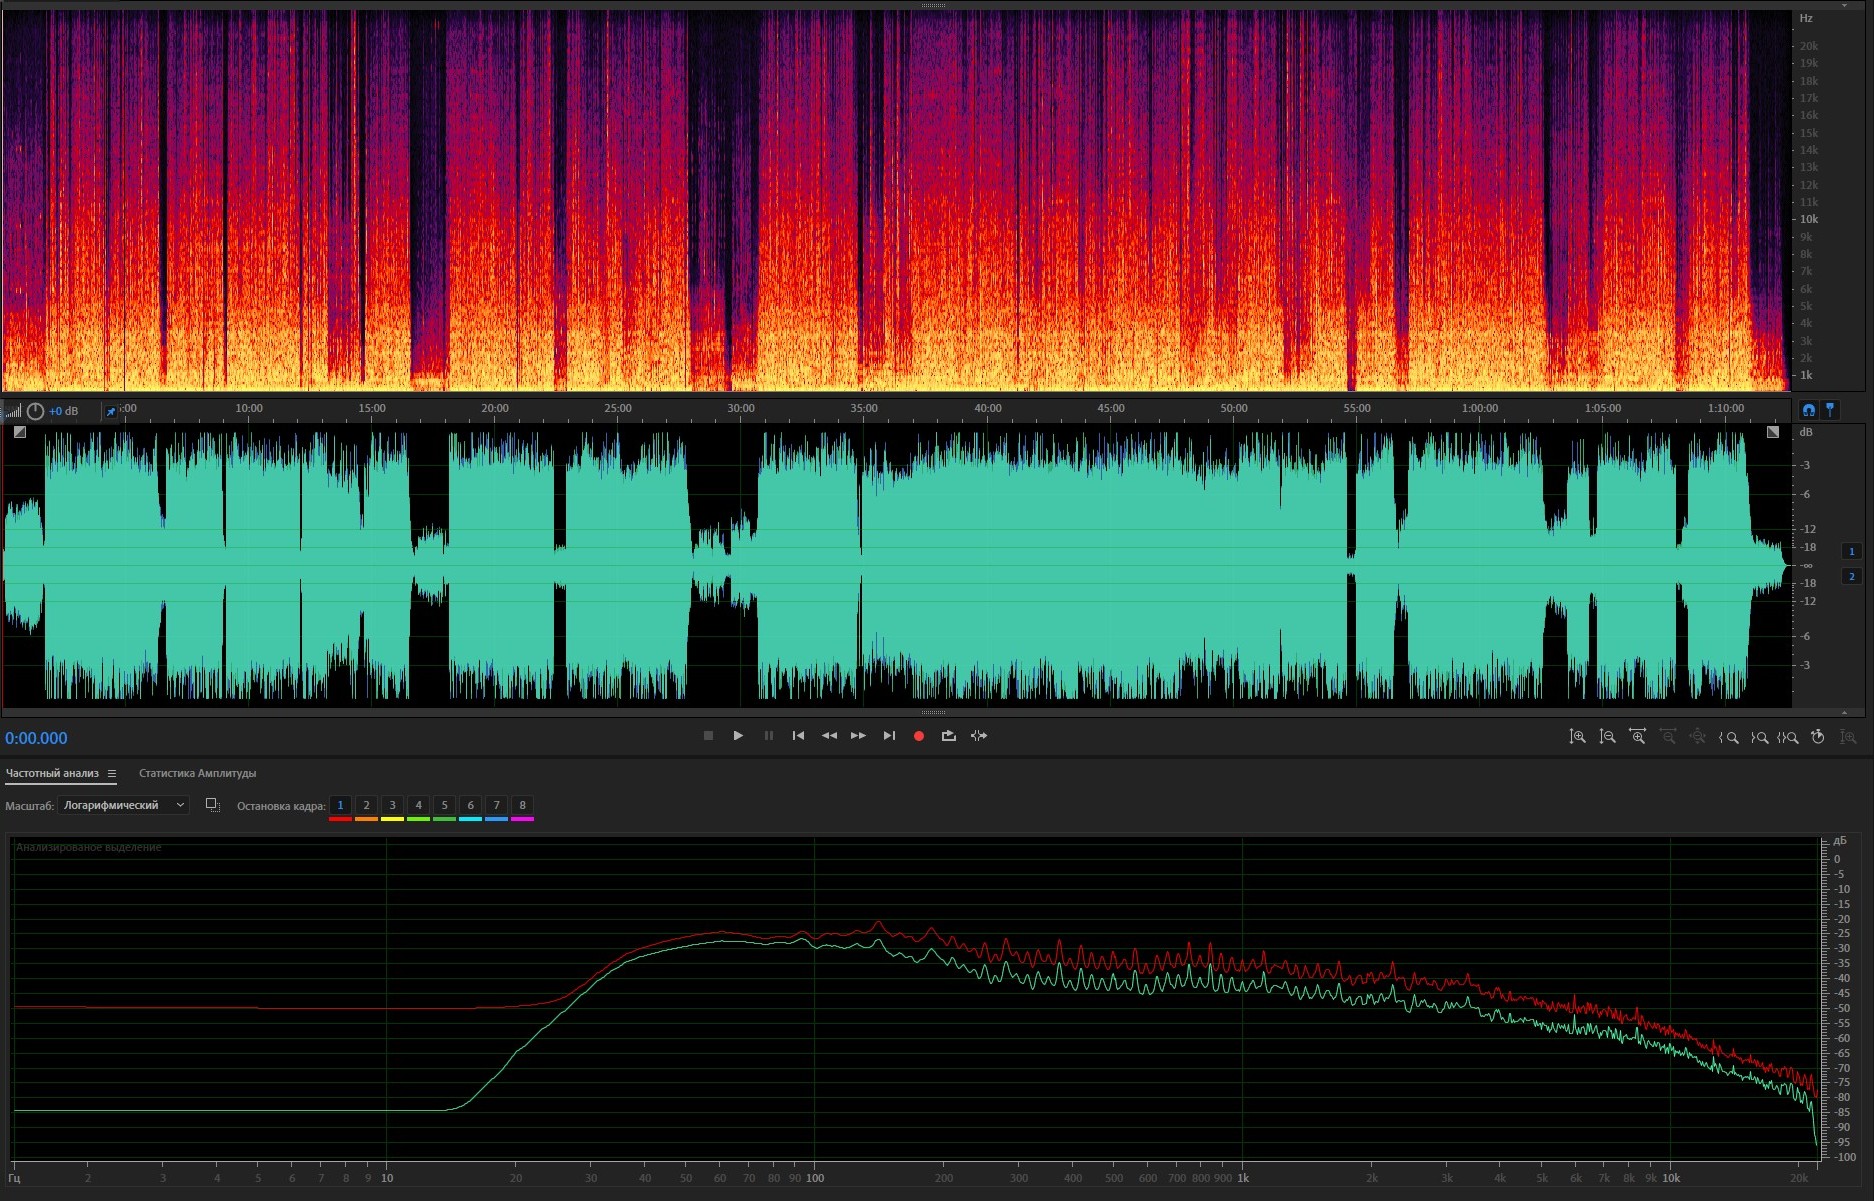Click the +0 dB volume knob
This screenshot has height=1201, width=1874.
coord(36,411)
